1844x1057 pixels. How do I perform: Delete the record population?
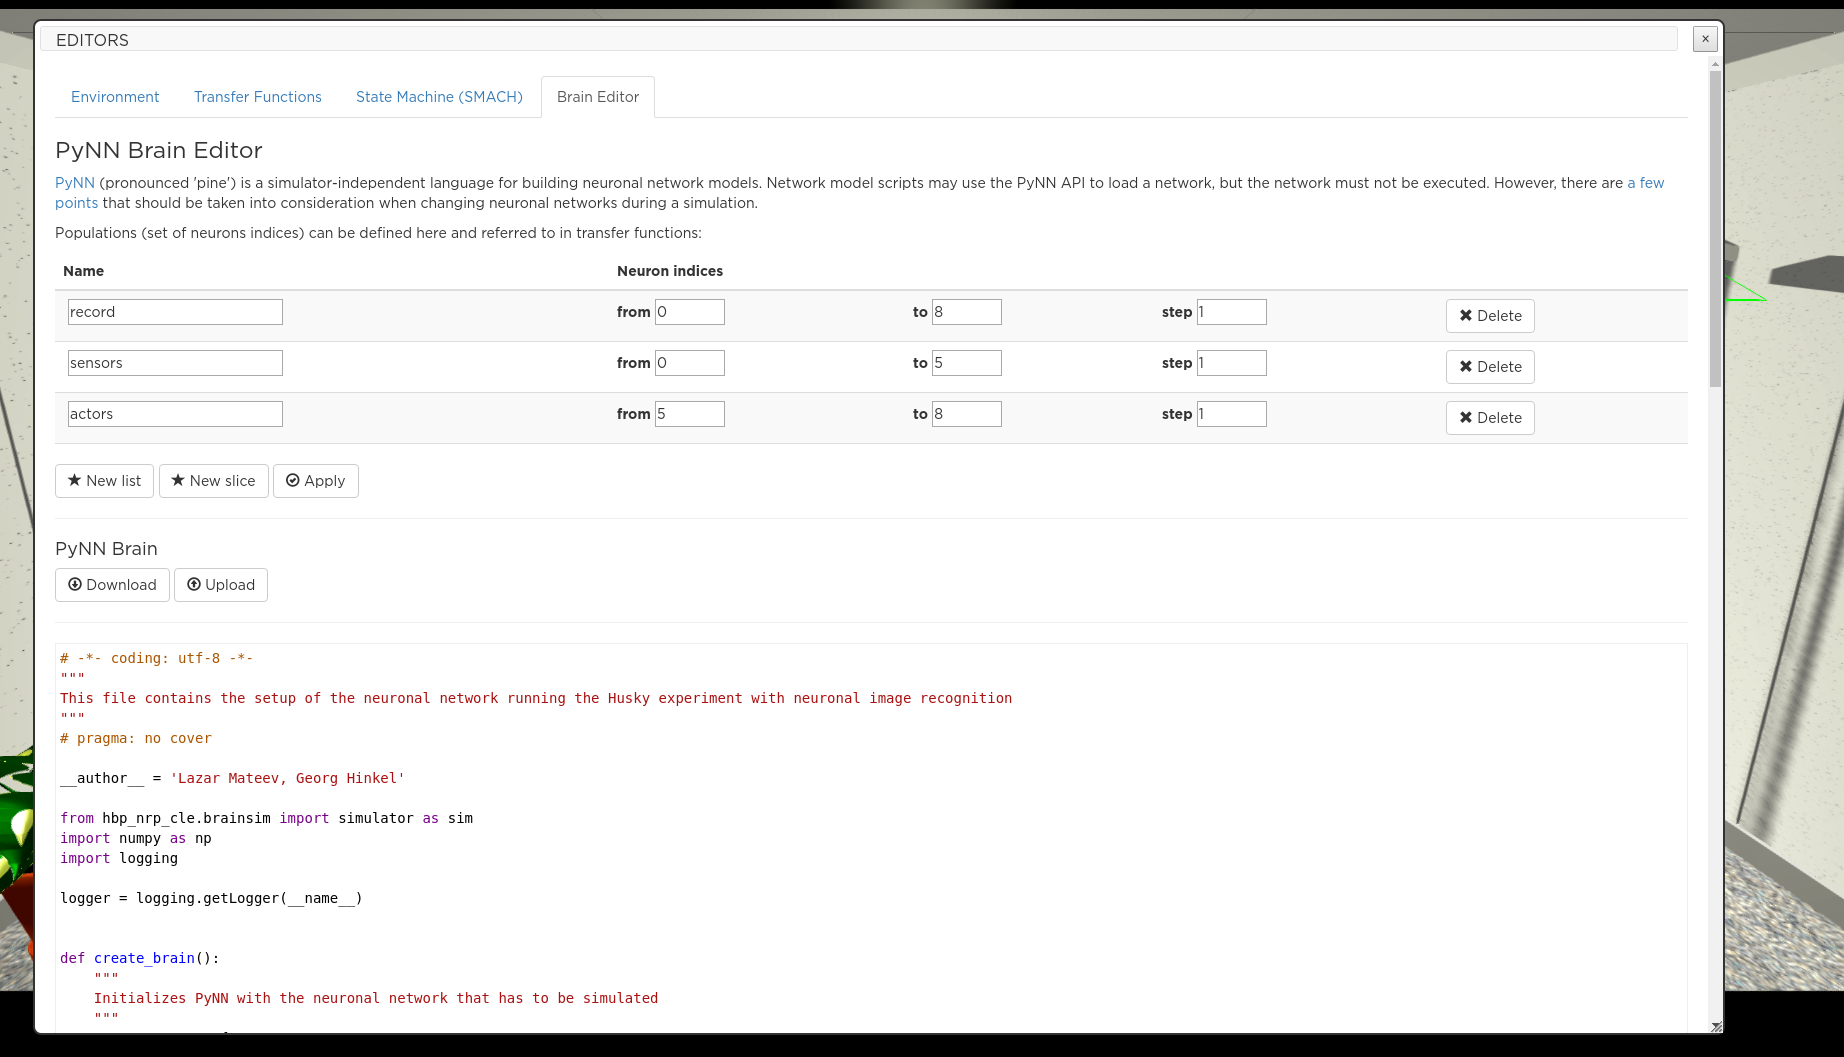pos(1490,316)
